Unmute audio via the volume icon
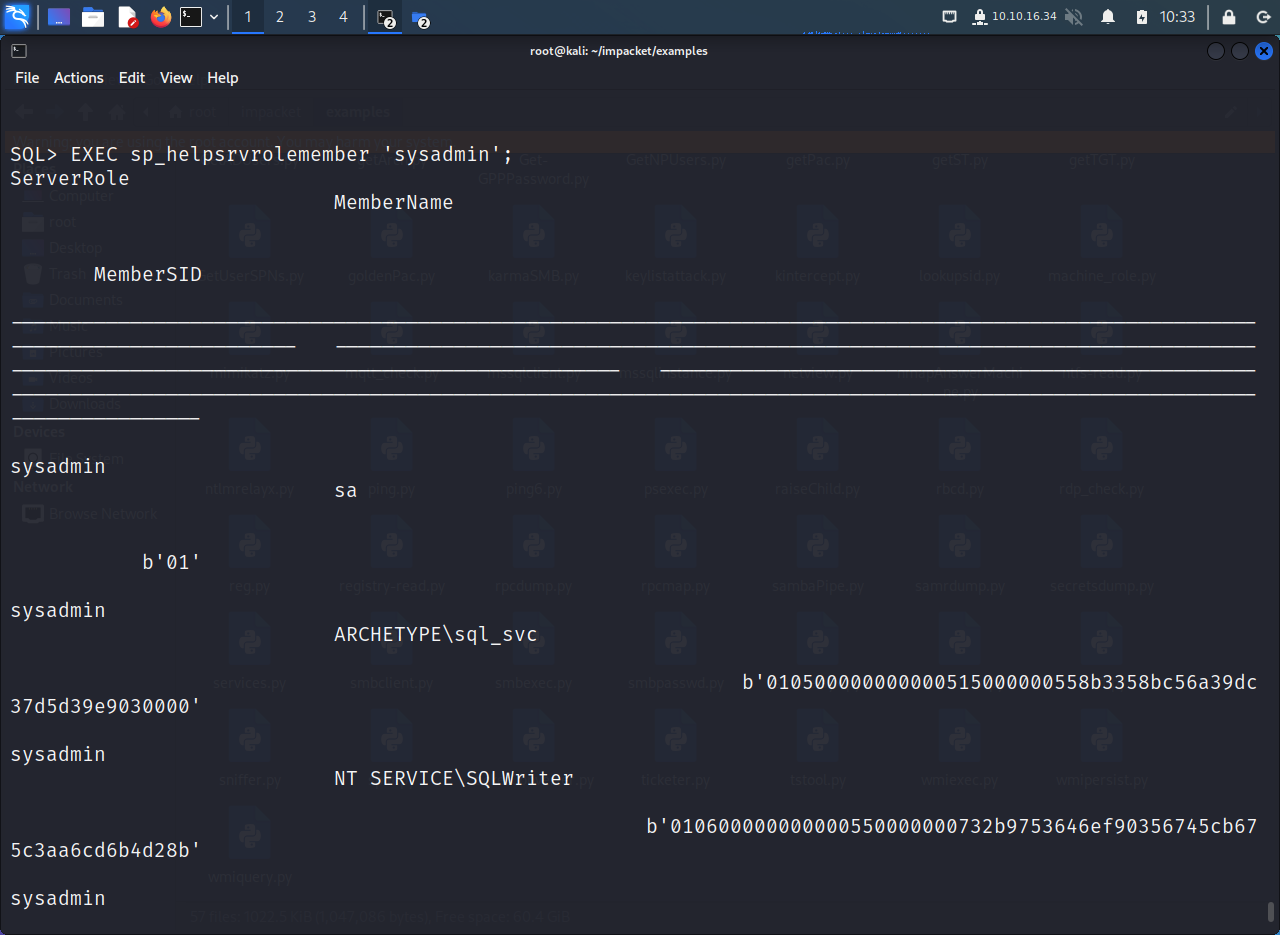Image resolution: width=1280 pixels, height=935 pixels. [x=1074, y=17]
